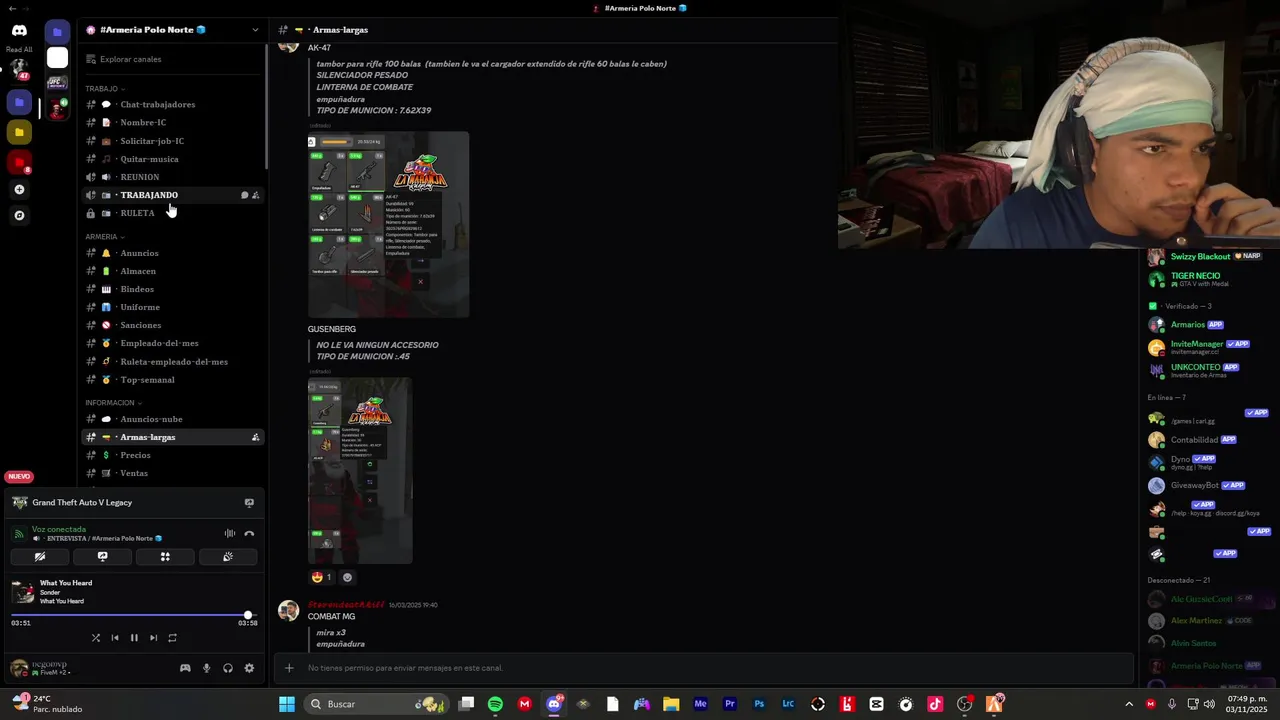Open the Ruleta-empleado-del-mes channel

(x=172, y=362)
